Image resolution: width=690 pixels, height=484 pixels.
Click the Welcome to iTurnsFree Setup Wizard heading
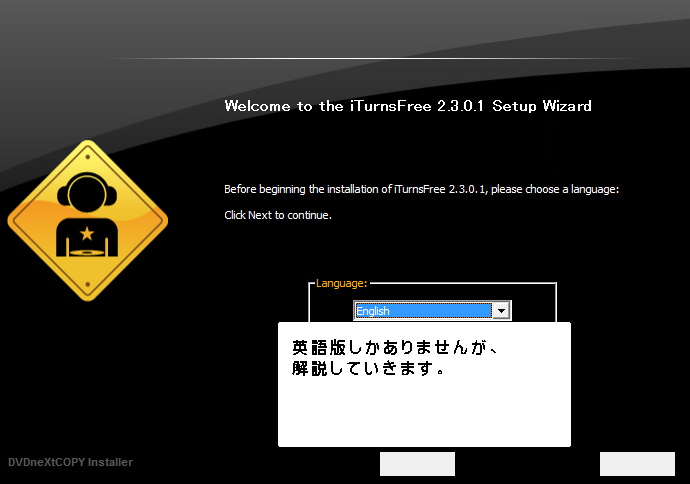tap(407, 106)
